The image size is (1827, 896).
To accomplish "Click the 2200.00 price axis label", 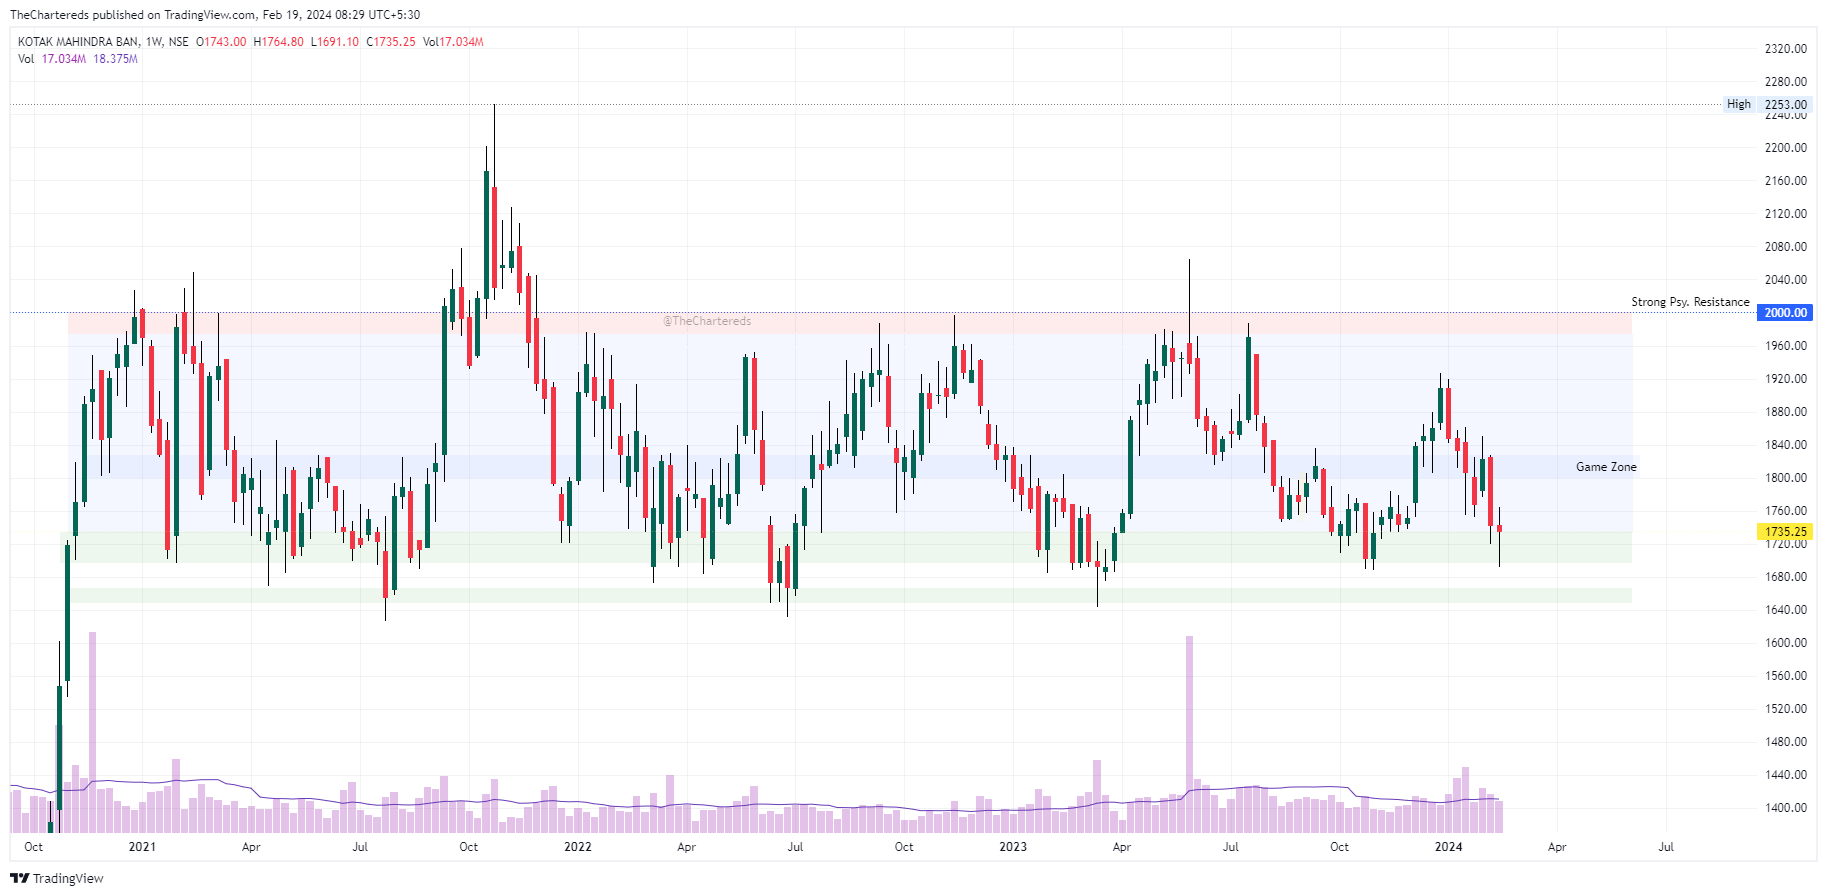I will (x=1785, y=148).
